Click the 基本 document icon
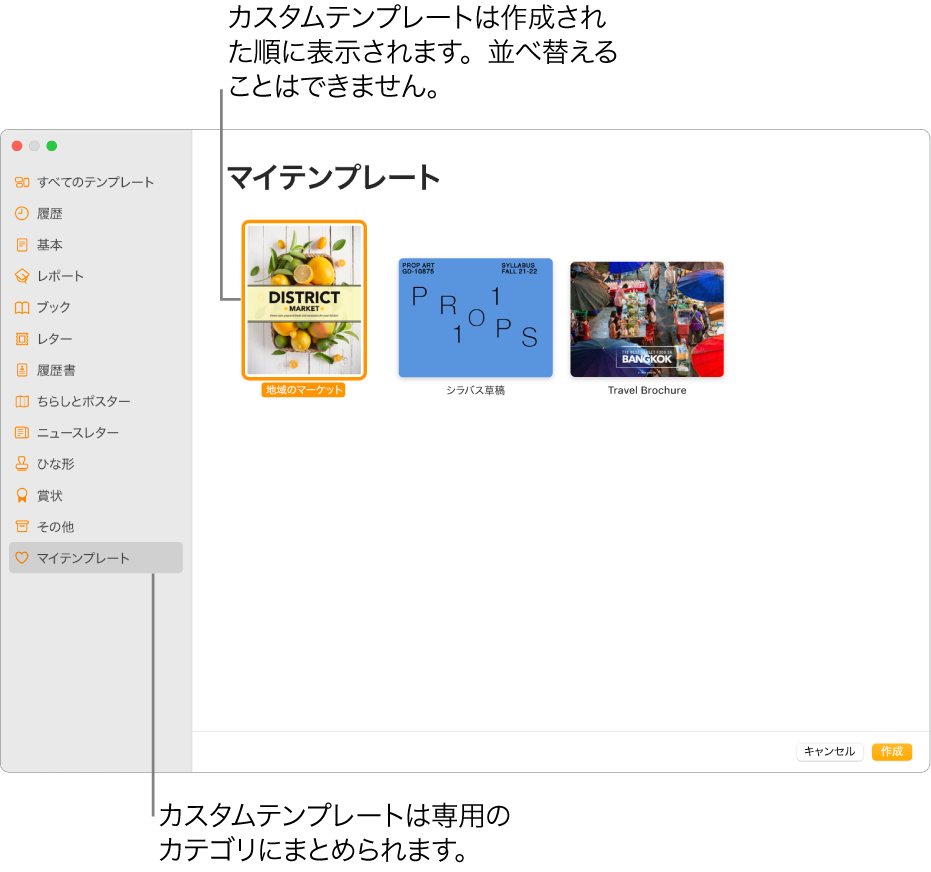 coord(22,245)
